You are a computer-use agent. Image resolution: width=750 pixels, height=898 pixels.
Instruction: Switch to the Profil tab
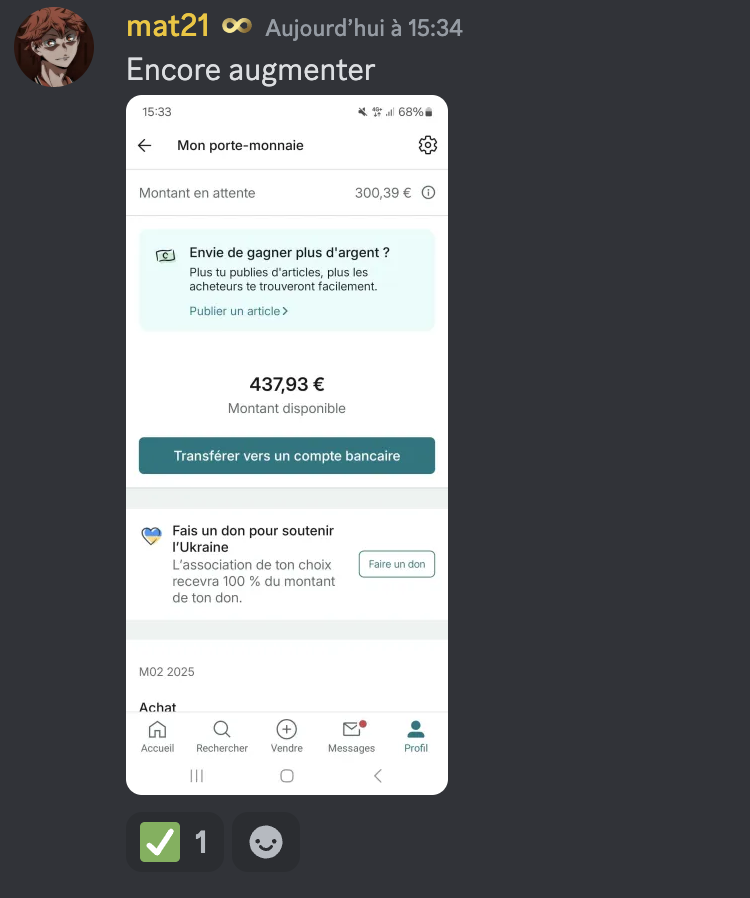pyautogui.click(x=416, y=736)
